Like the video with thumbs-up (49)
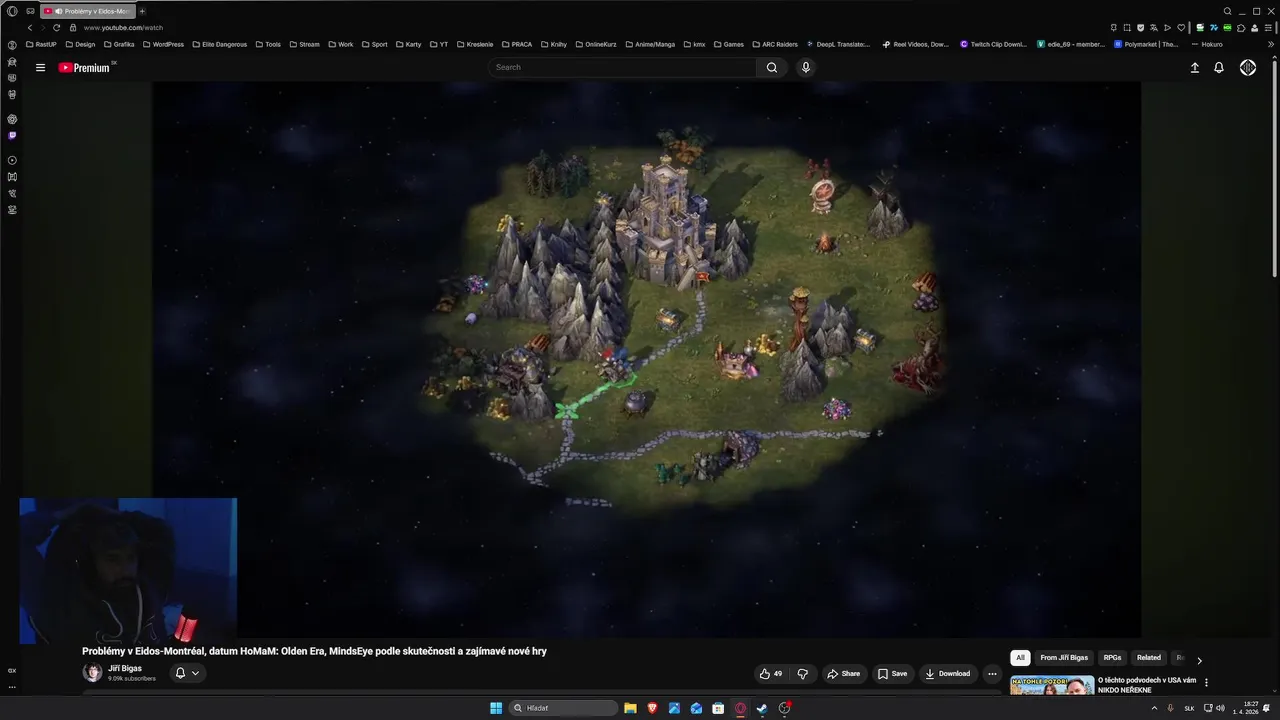Image resolution: width=1280 pixels, height=720 pixels. coord(771,674)
